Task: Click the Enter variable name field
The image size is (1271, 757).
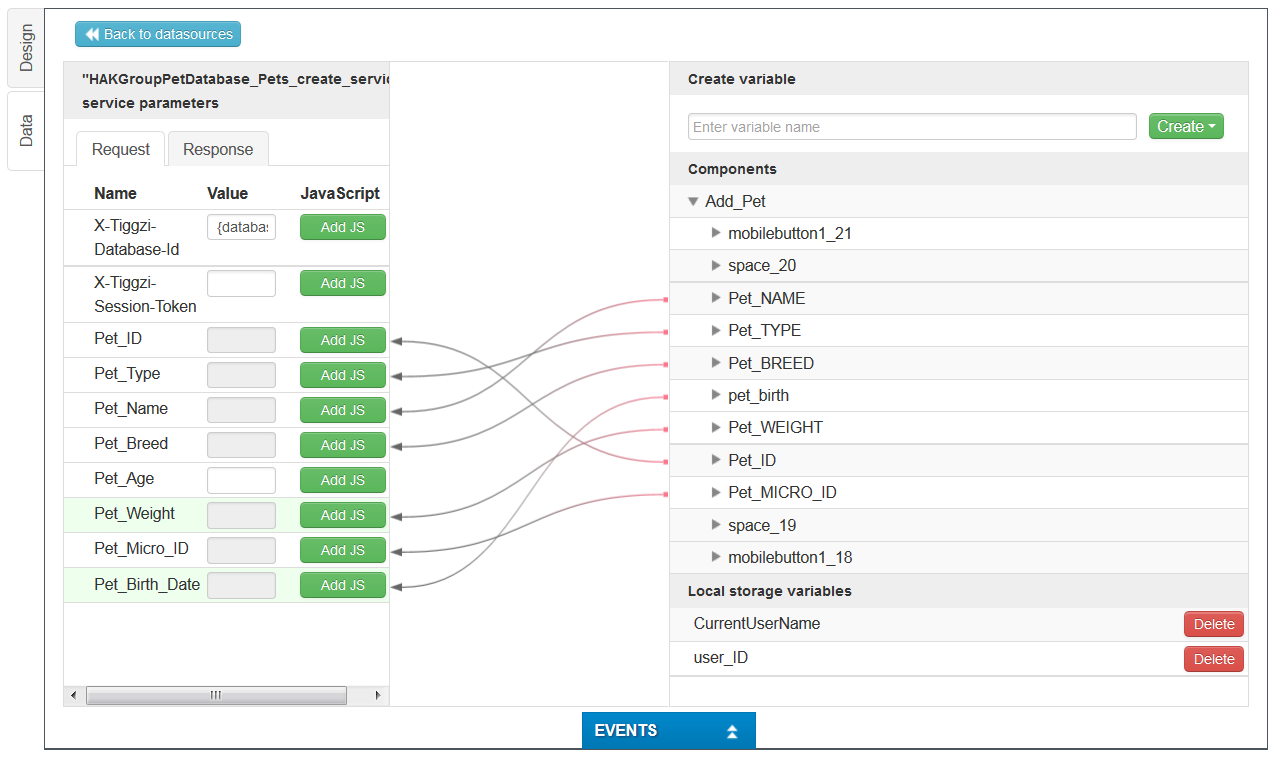Action: coord(911,127)
